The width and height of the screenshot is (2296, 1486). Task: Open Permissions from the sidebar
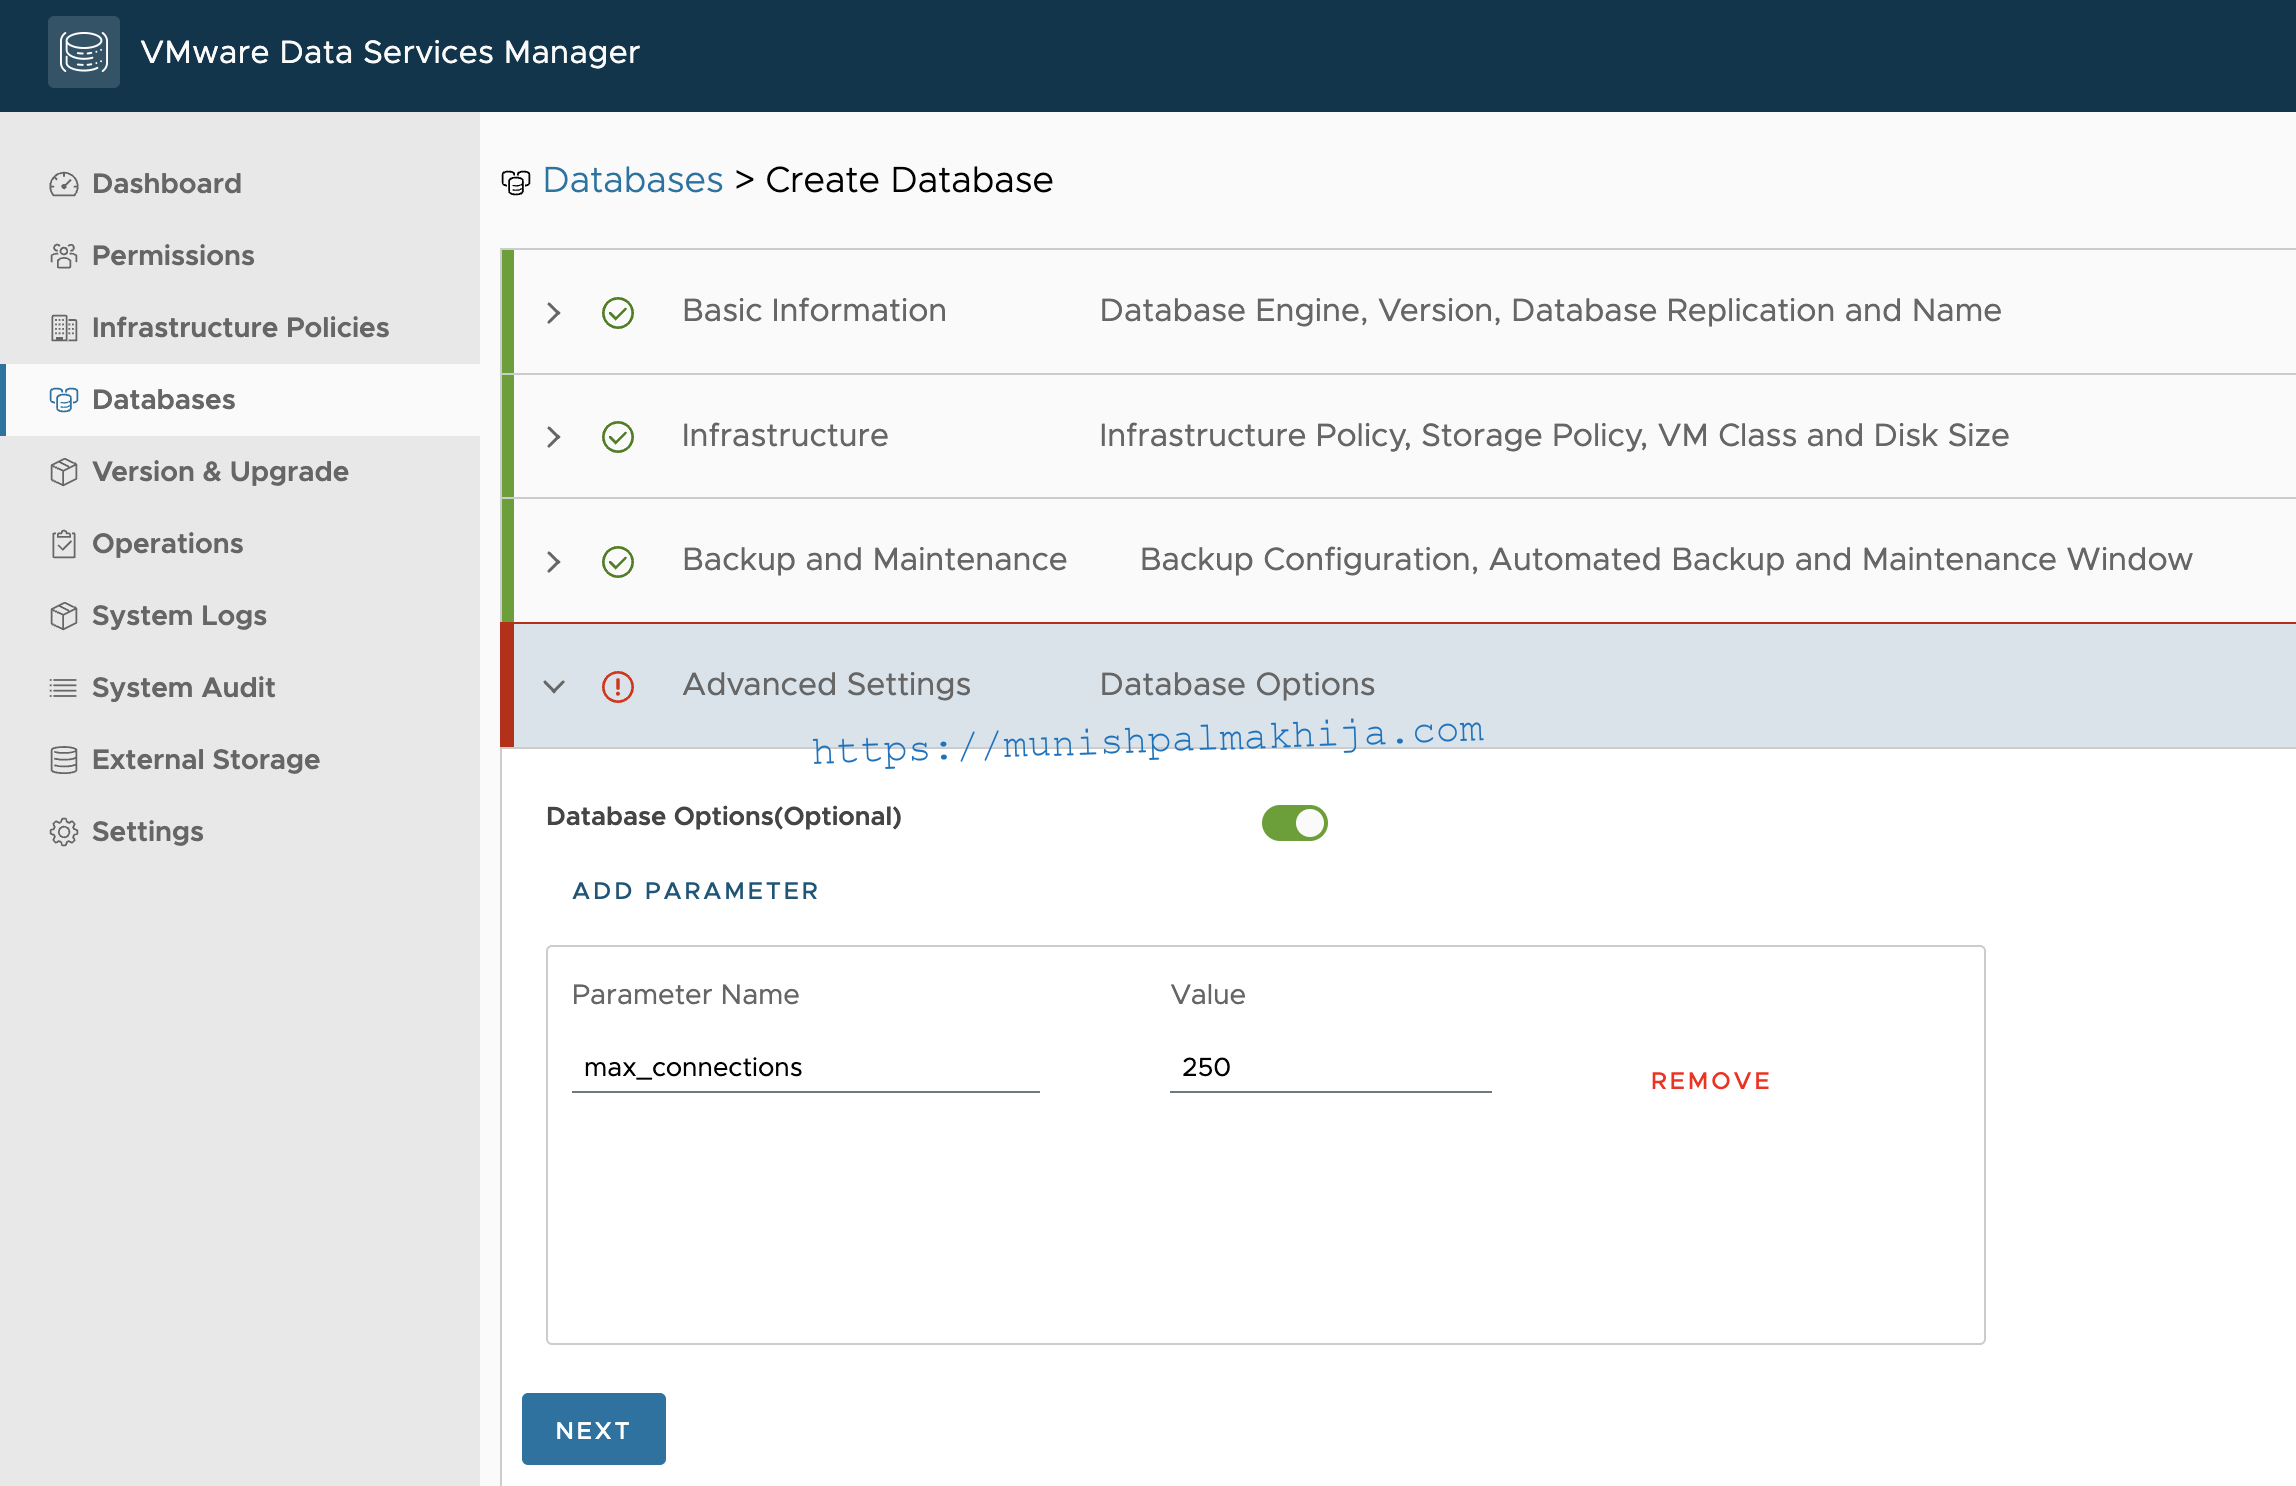(x=240, y=256)
